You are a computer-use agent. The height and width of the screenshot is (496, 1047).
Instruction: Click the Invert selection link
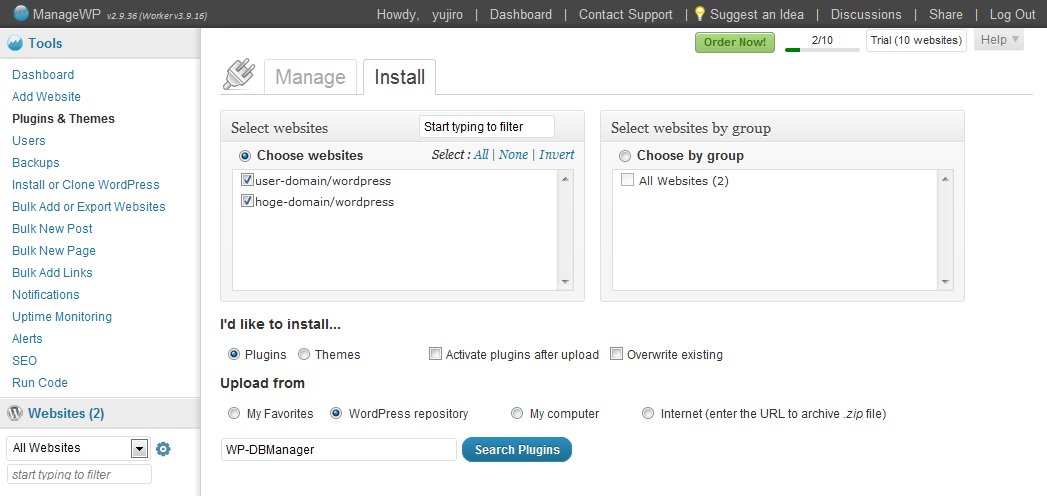(x=557, y=155)
